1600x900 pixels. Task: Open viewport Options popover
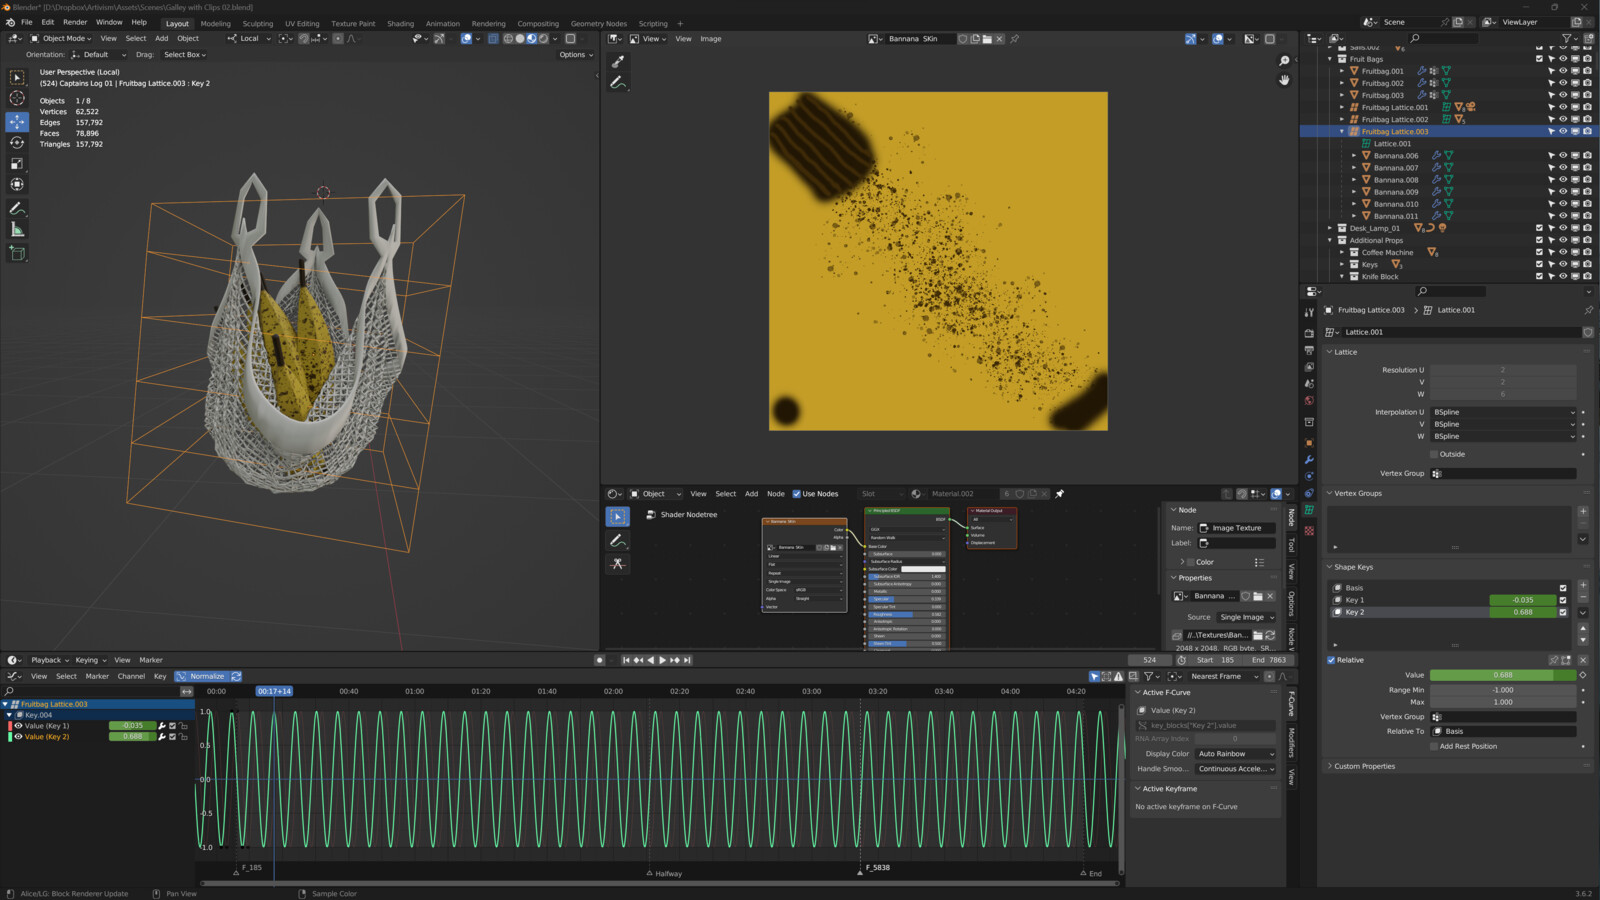coord(575,55)
